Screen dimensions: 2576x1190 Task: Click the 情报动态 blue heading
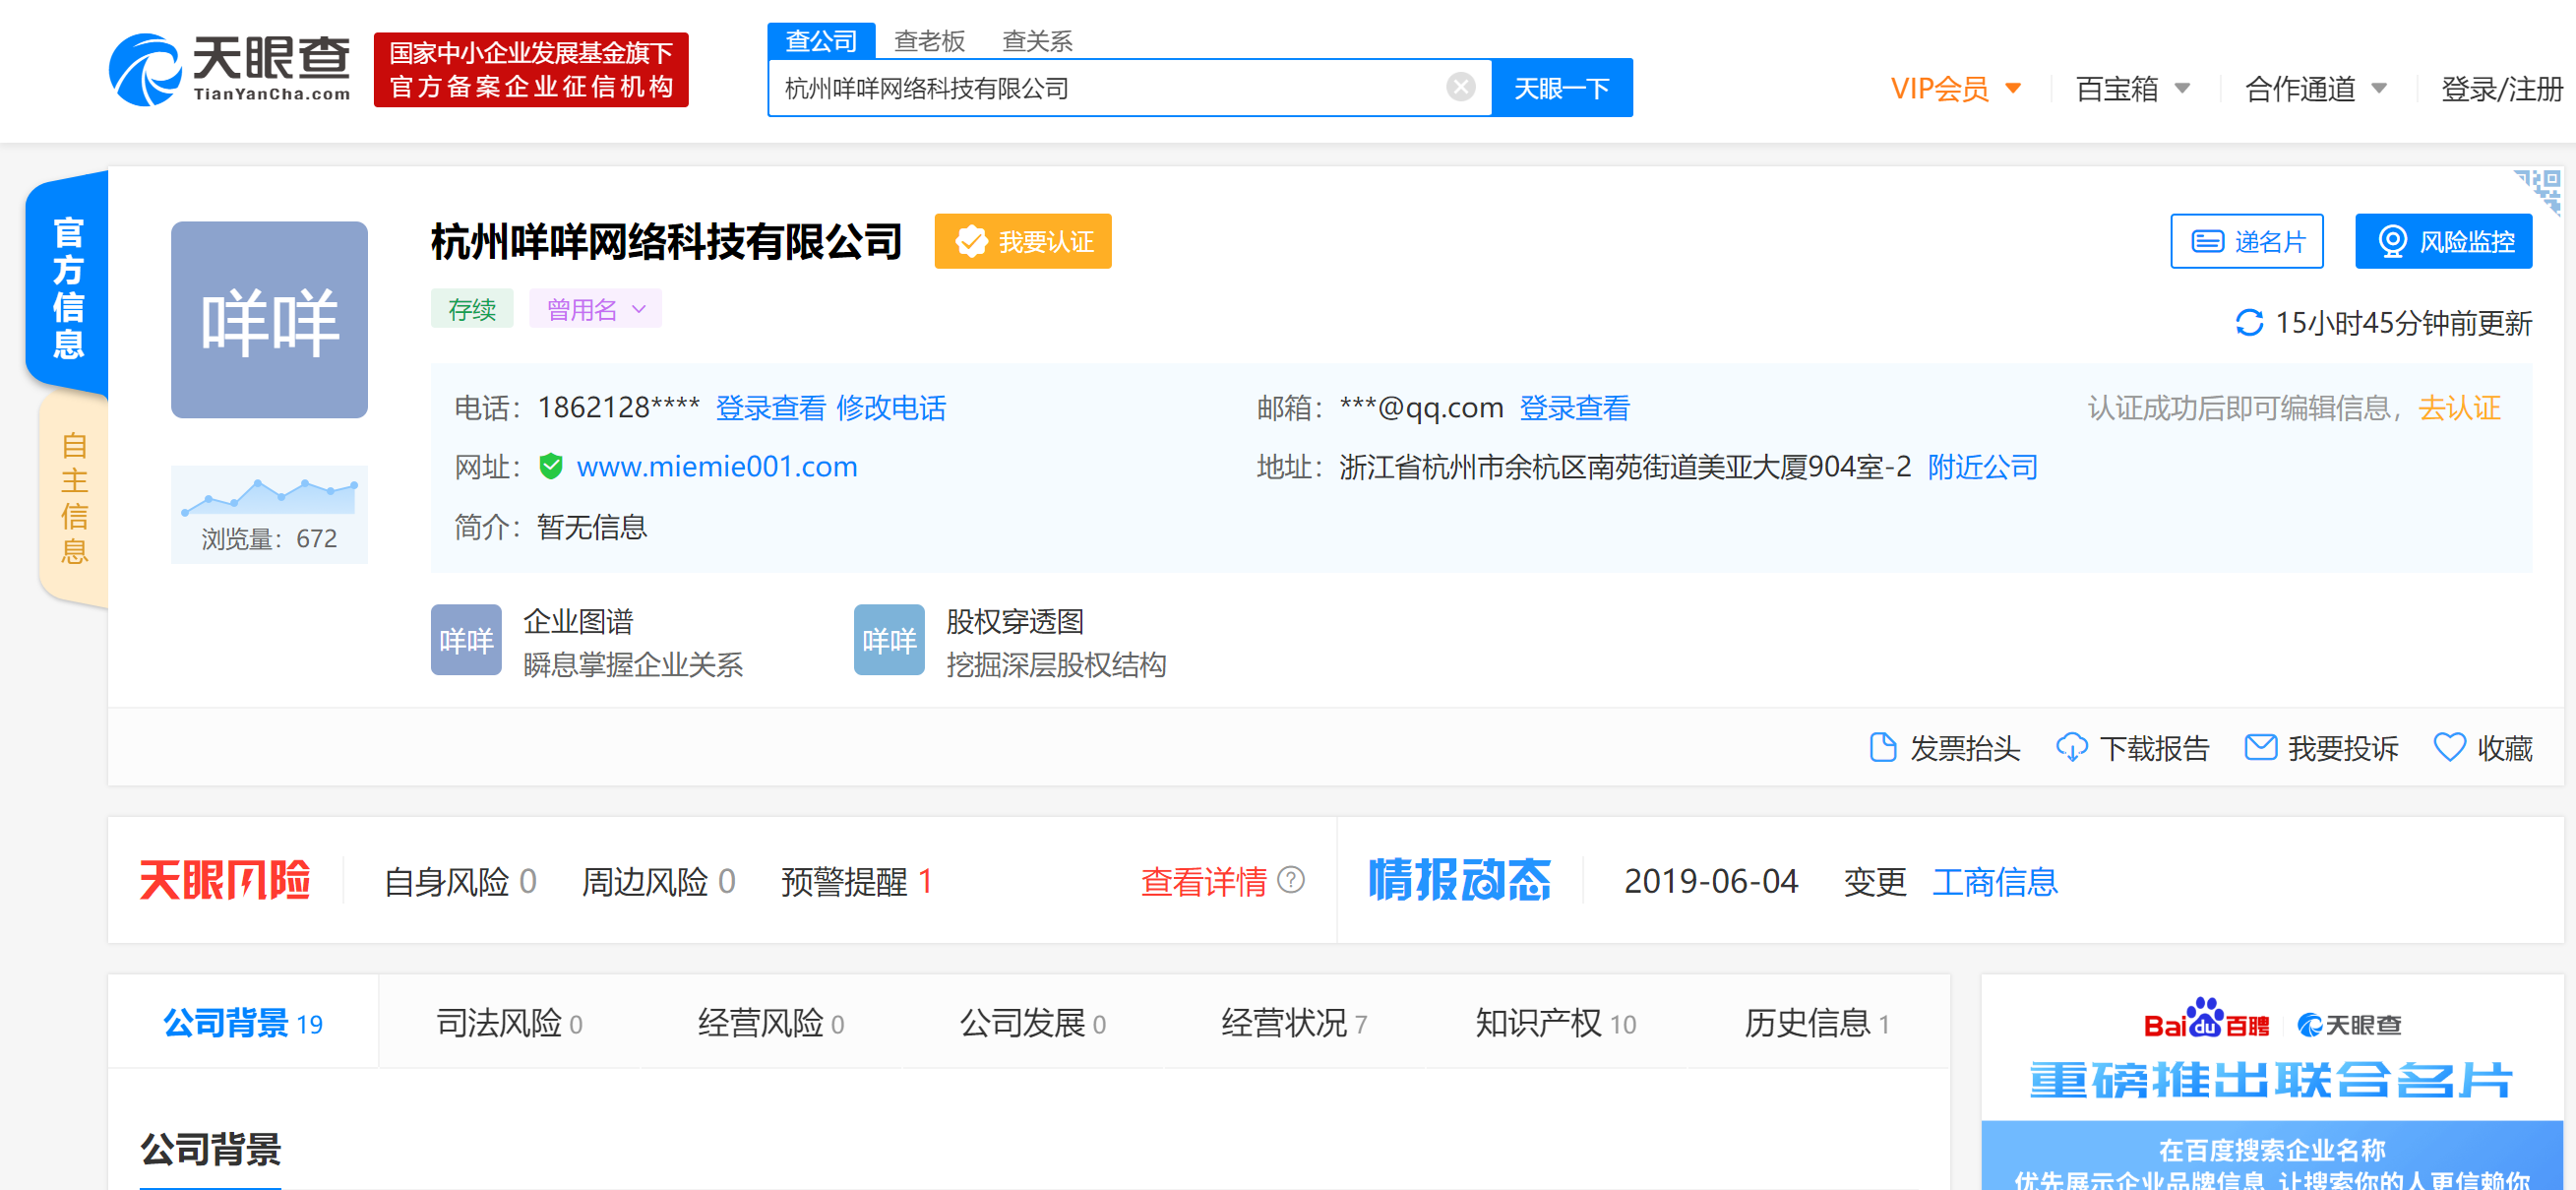(x=1460, y=881)
